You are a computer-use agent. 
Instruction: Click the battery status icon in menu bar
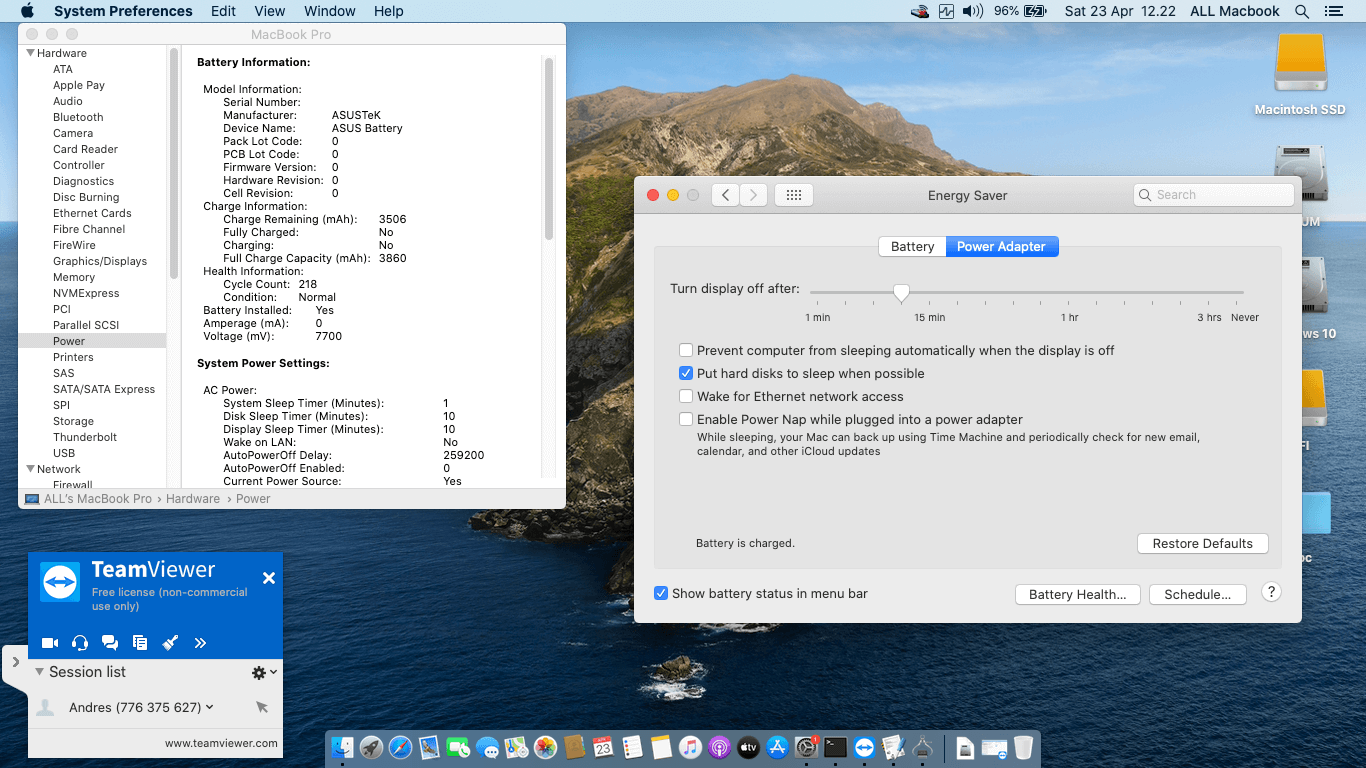click(x=1034, y=11)
